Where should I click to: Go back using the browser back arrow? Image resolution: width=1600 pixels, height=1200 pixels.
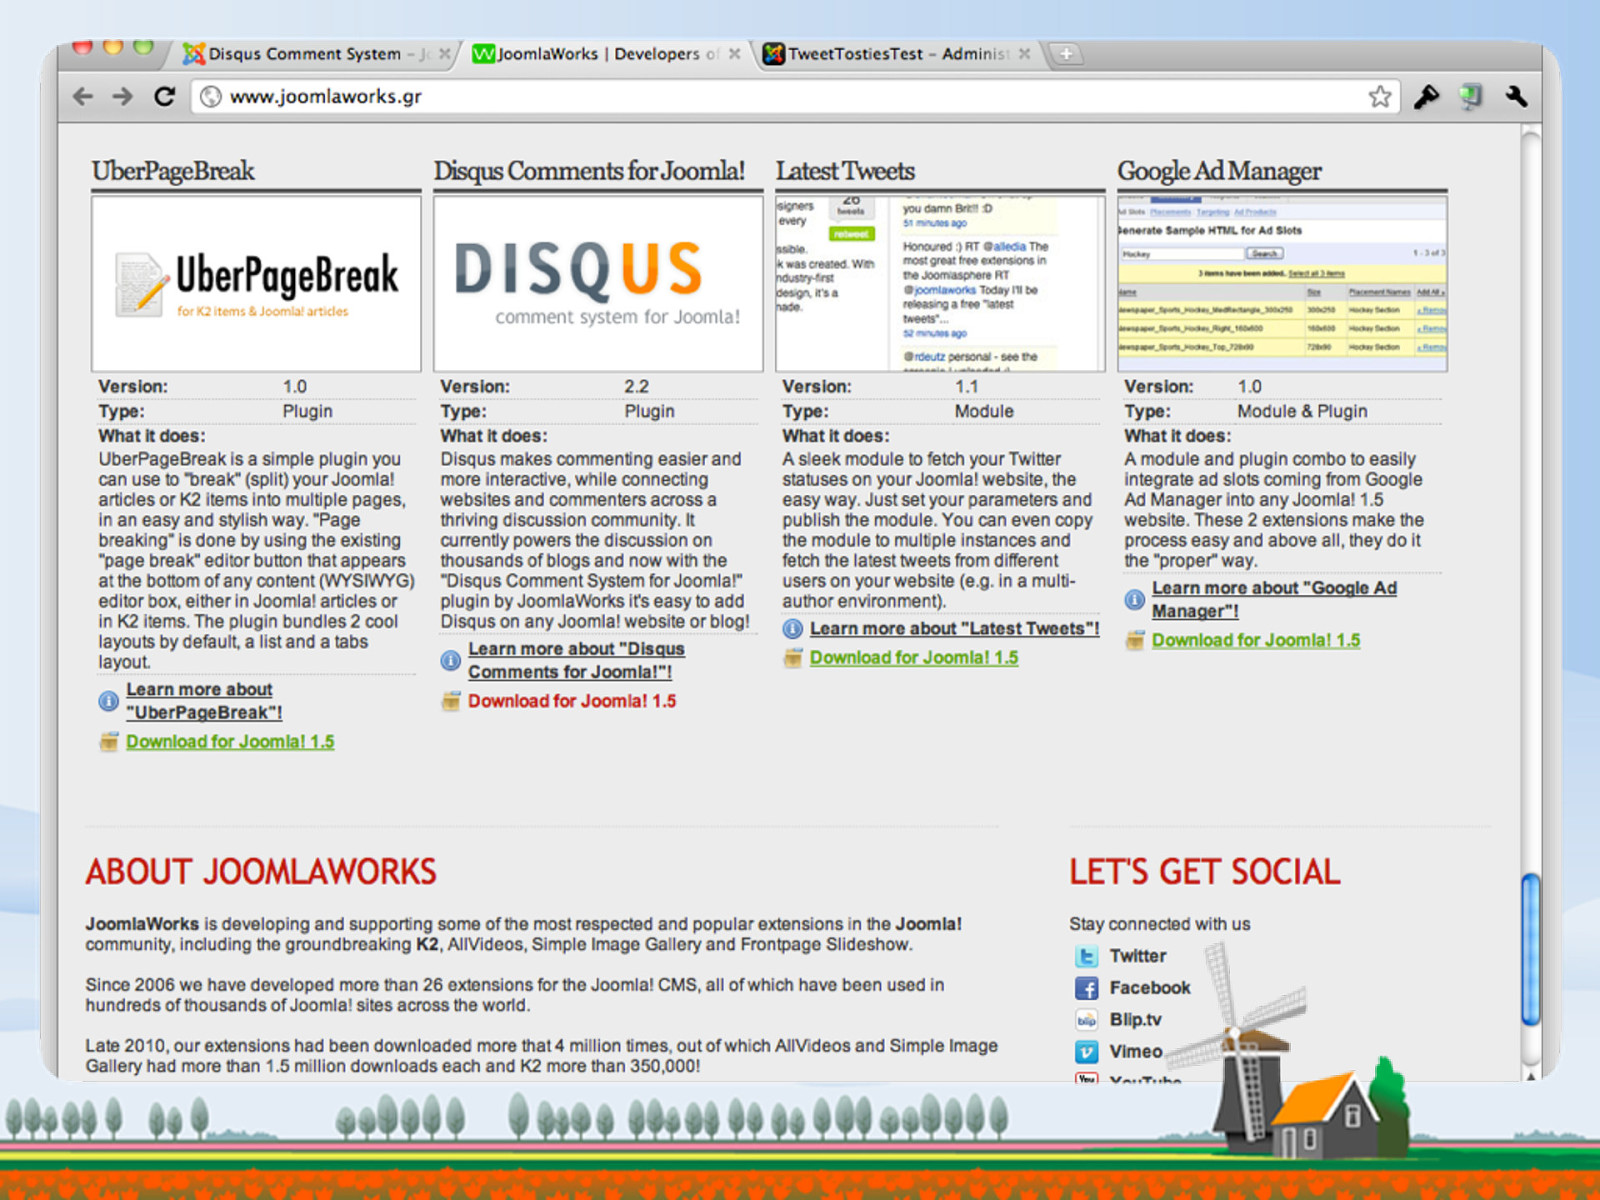[83, 96]
